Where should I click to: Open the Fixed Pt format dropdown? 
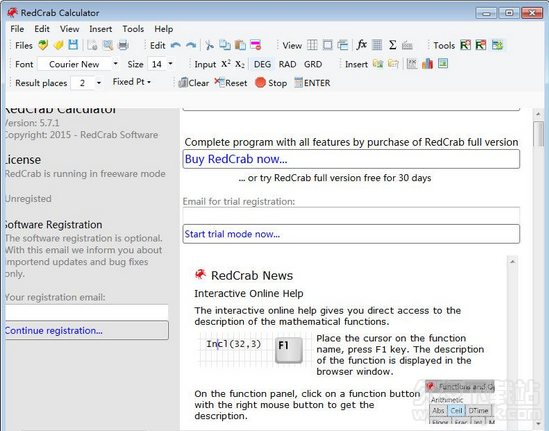[x=132, y=82]
